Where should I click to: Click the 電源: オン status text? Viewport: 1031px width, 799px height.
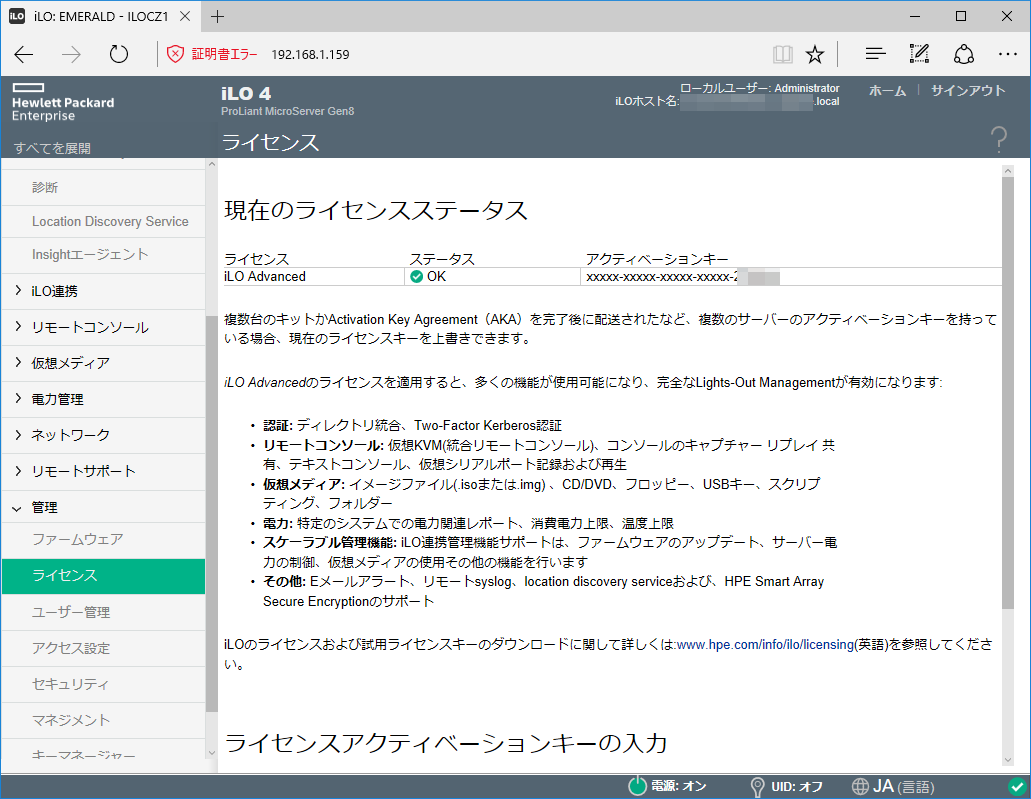coord(679,787)
